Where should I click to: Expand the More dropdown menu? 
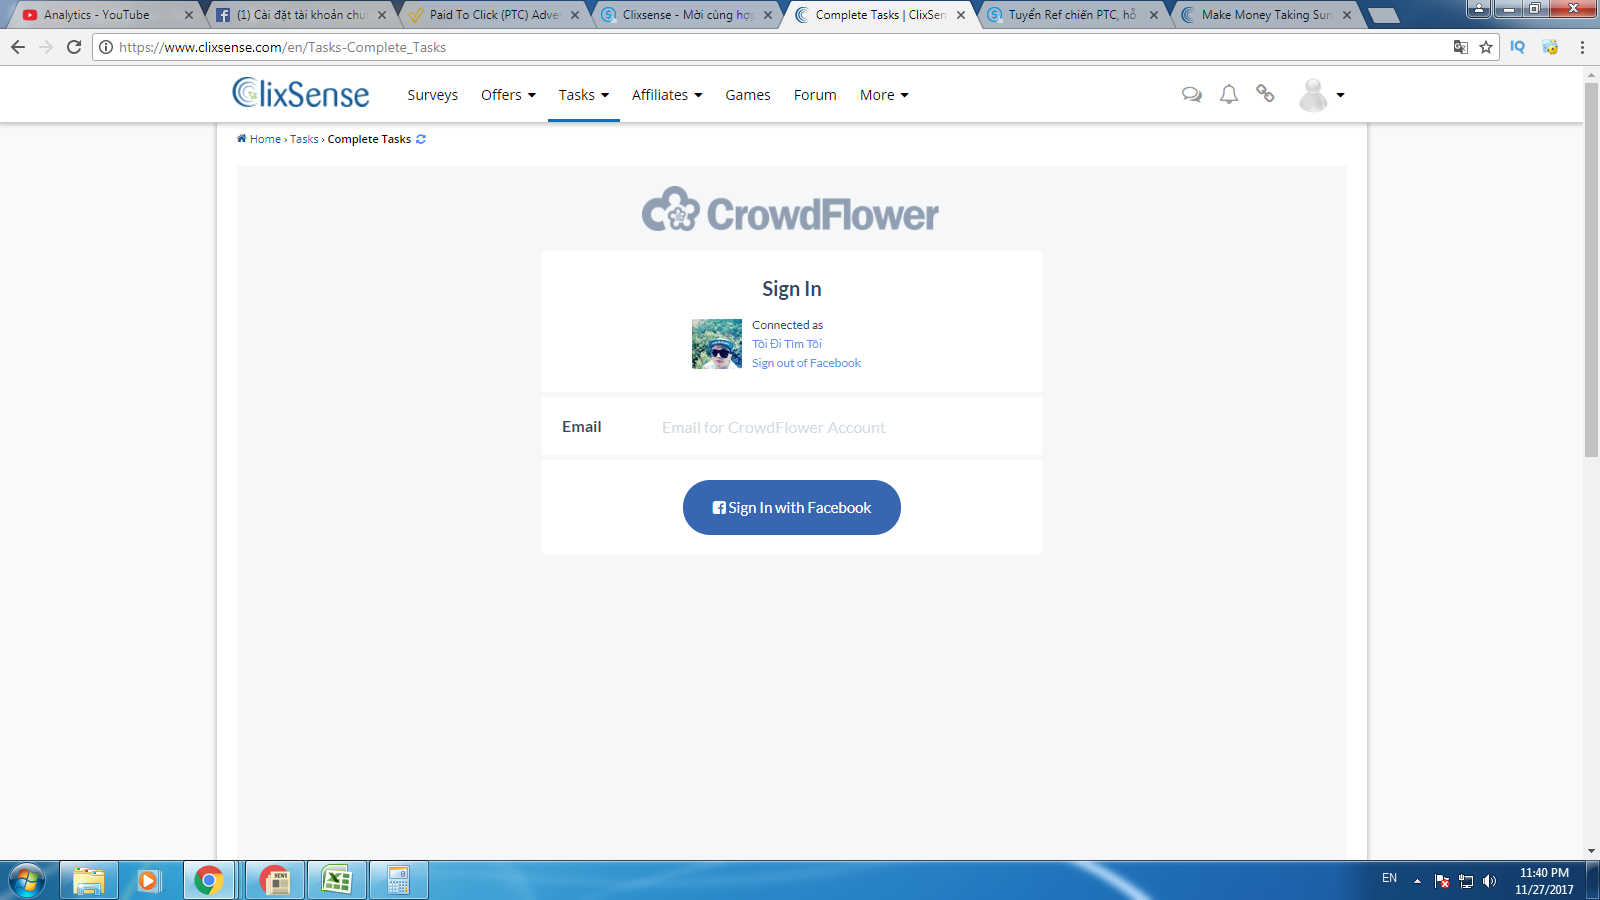point(884,95)
